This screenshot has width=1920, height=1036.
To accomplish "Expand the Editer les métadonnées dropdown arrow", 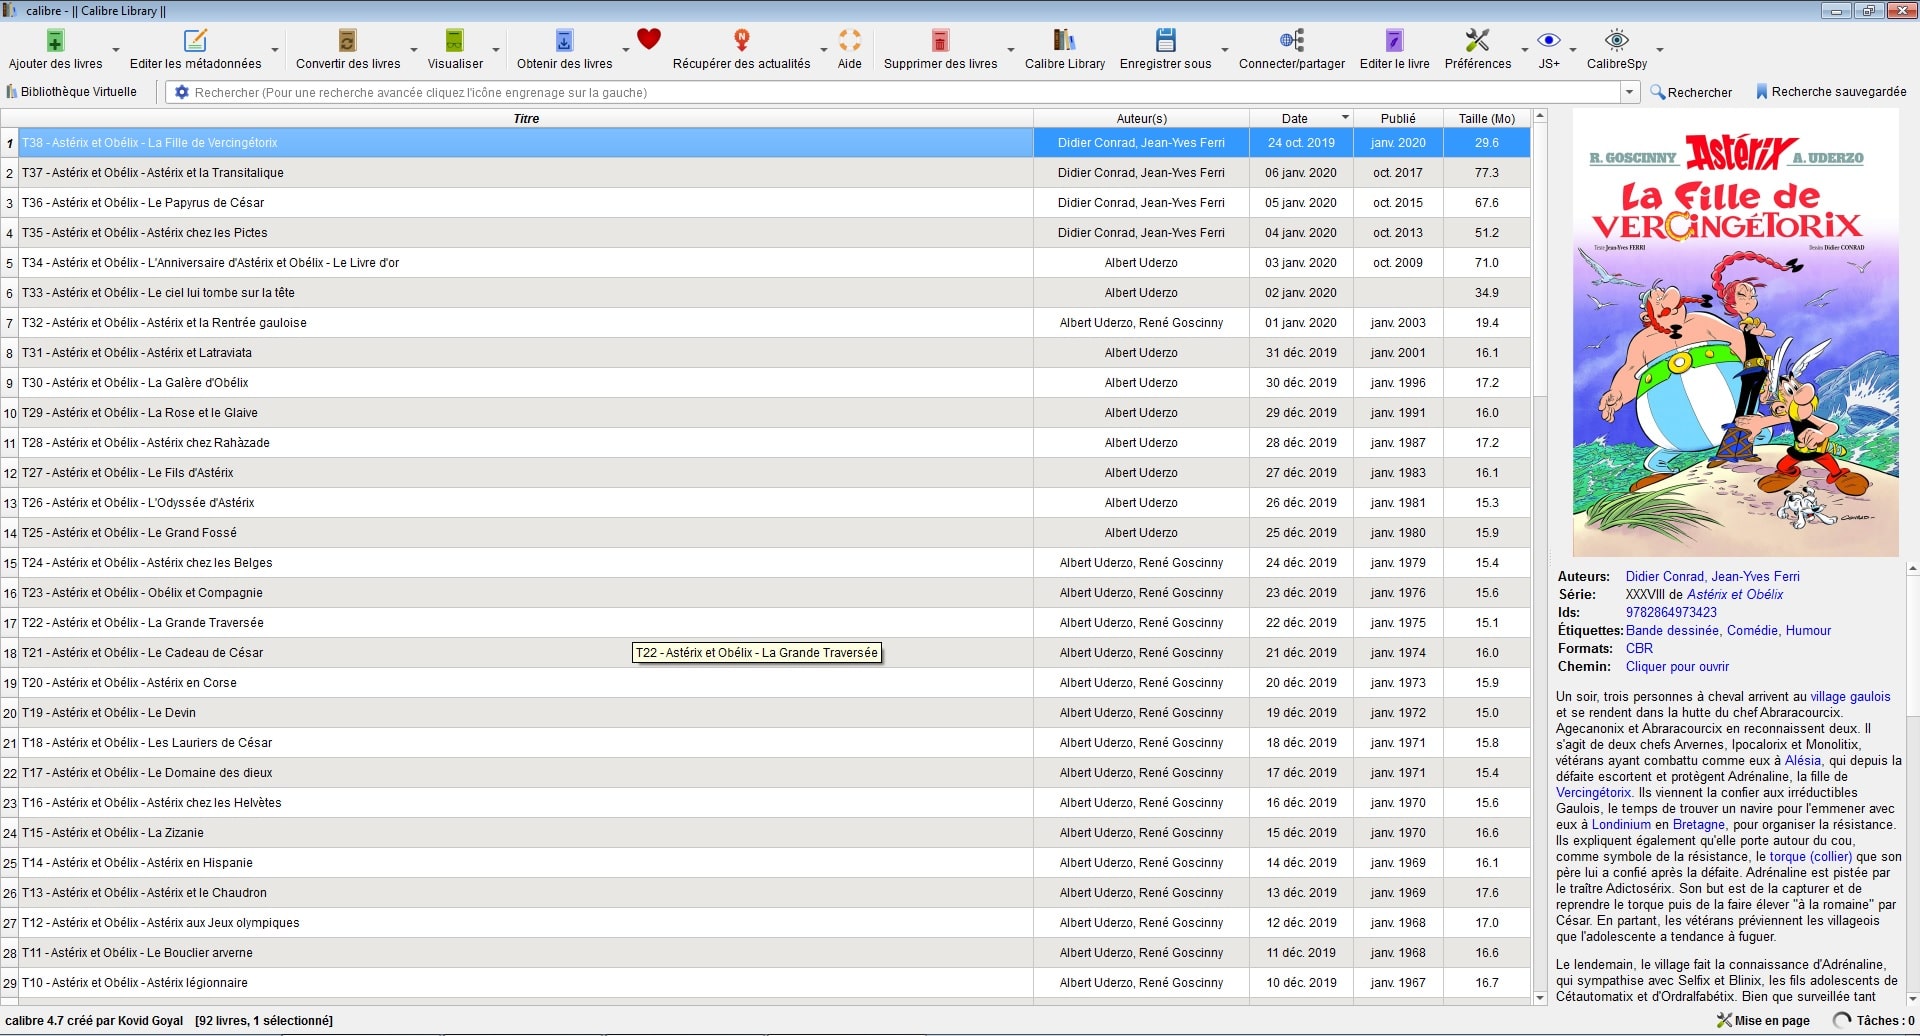I will pyautogui.click(x=275, y=50).
